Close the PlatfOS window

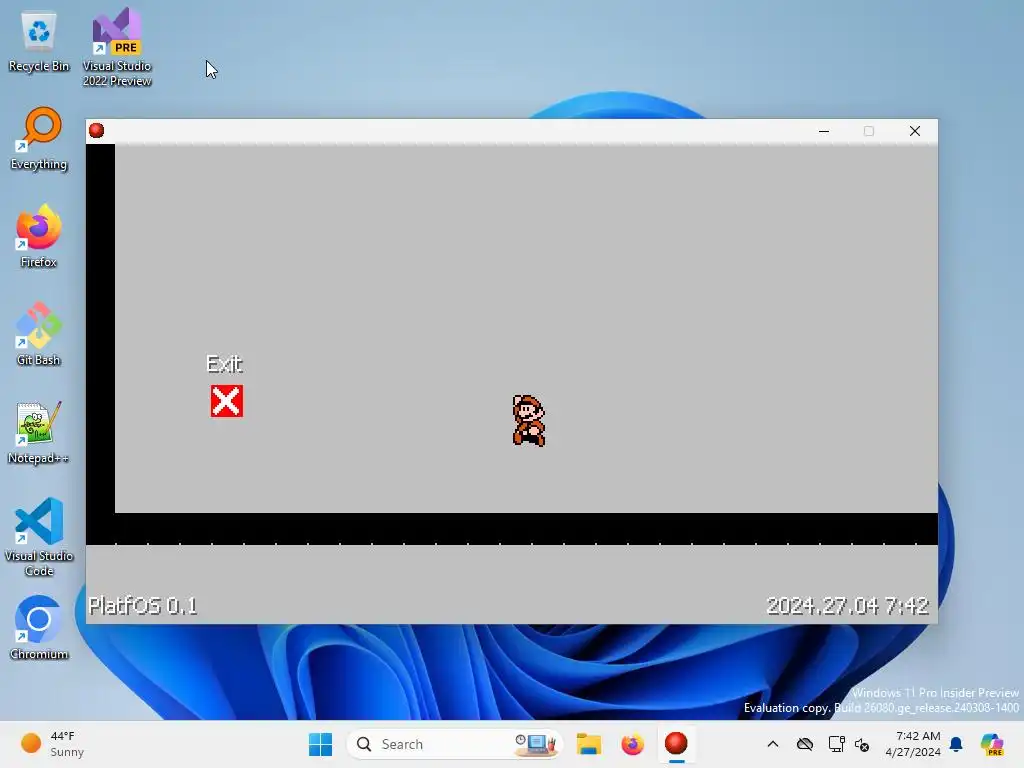tap(915, 131)
